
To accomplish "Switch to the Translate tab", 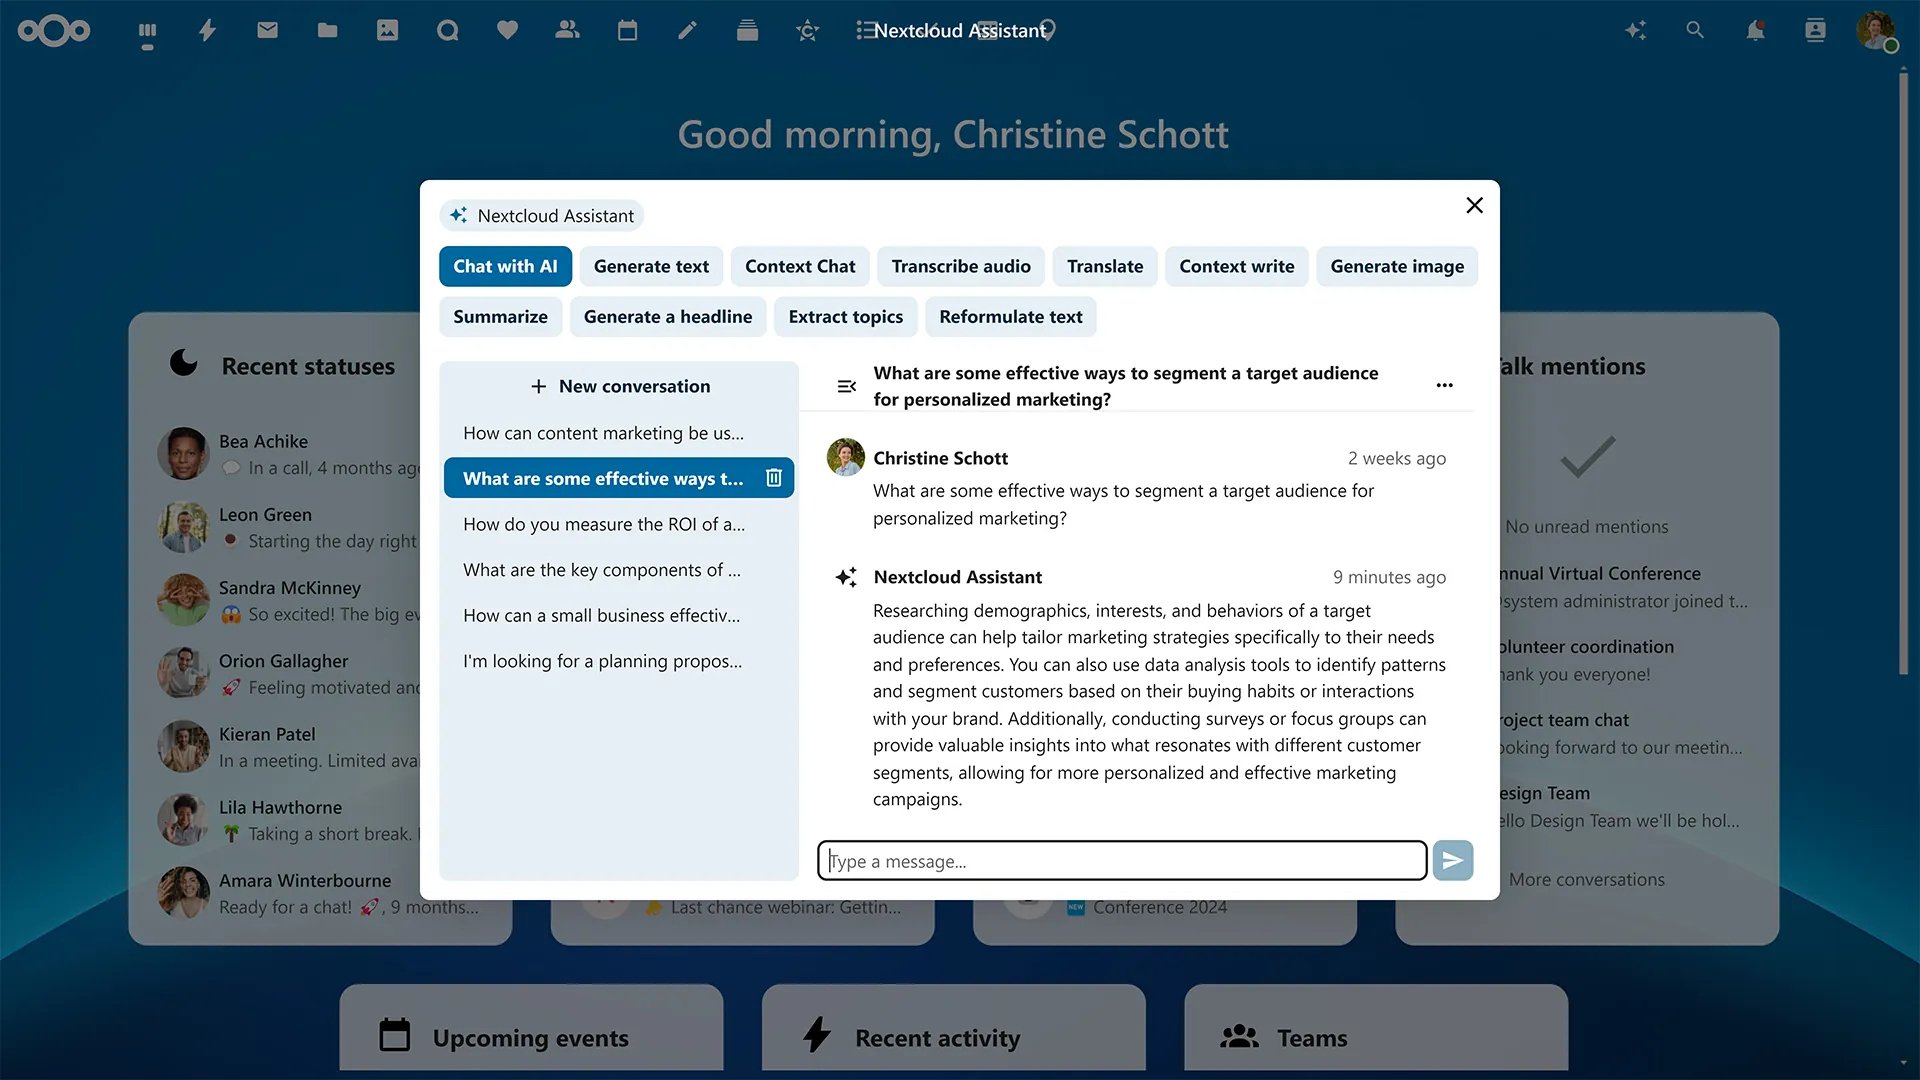I will point(1104,266).
